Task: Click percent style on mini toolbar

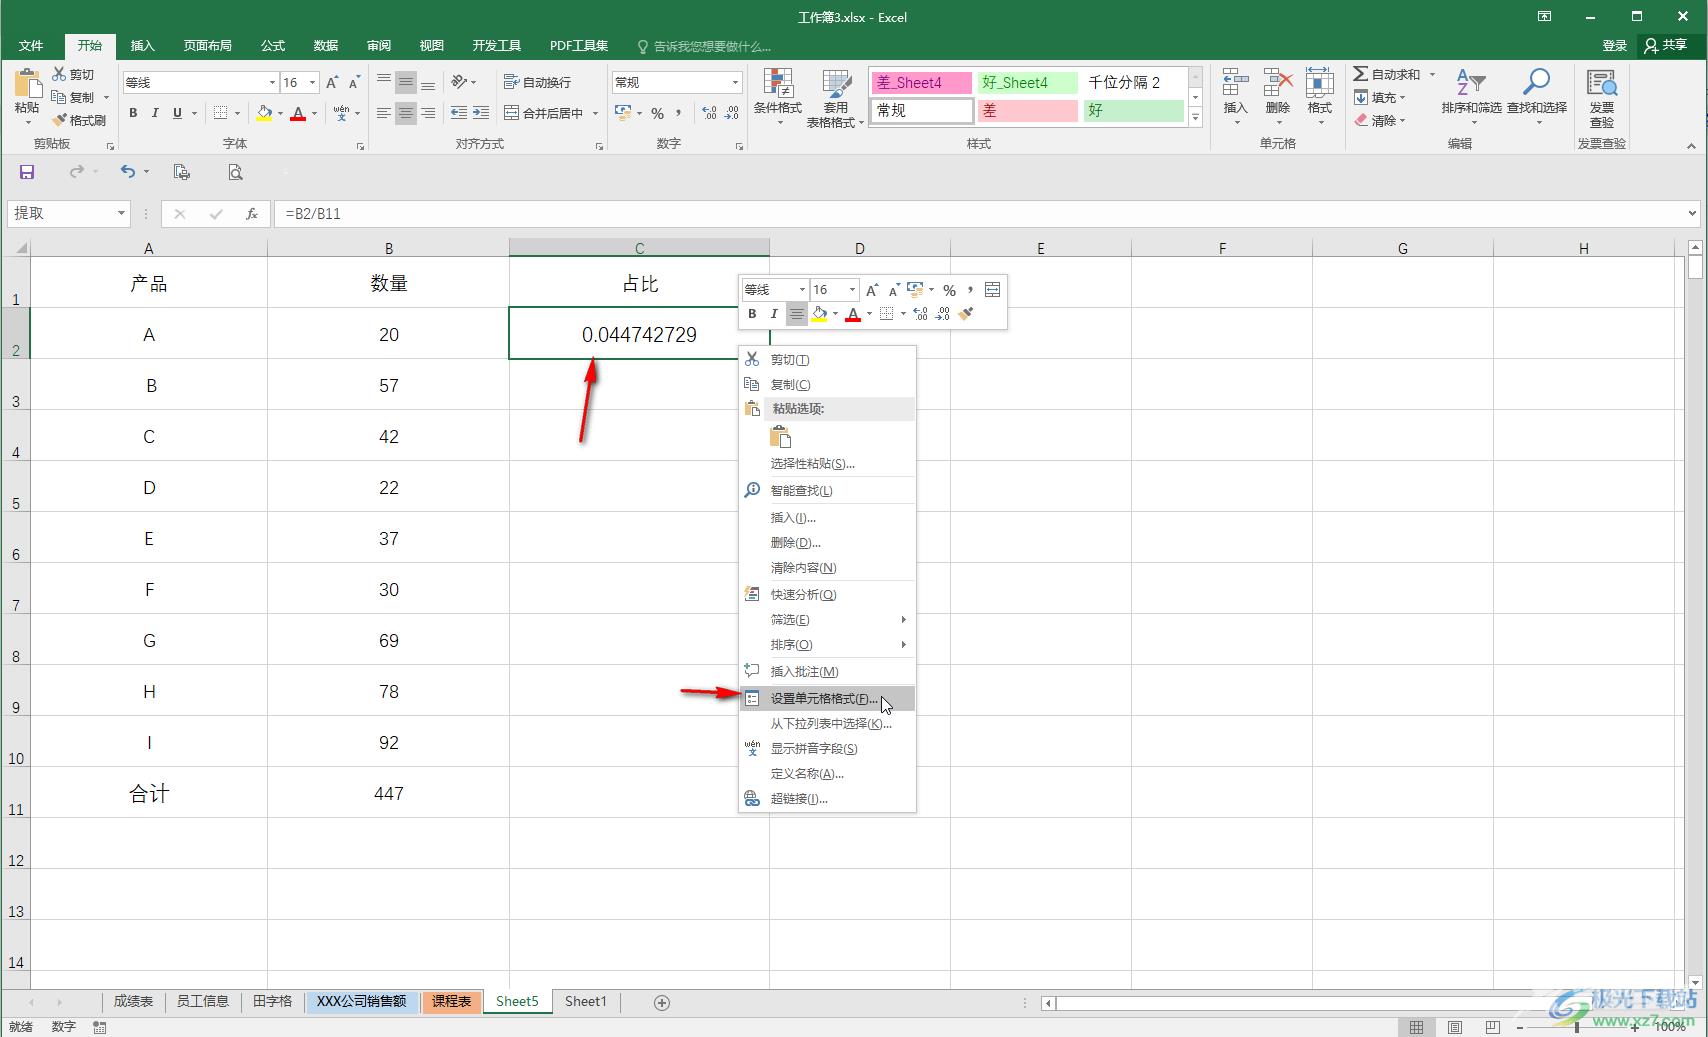Action: pyautogui.click(x=949, y=290)
